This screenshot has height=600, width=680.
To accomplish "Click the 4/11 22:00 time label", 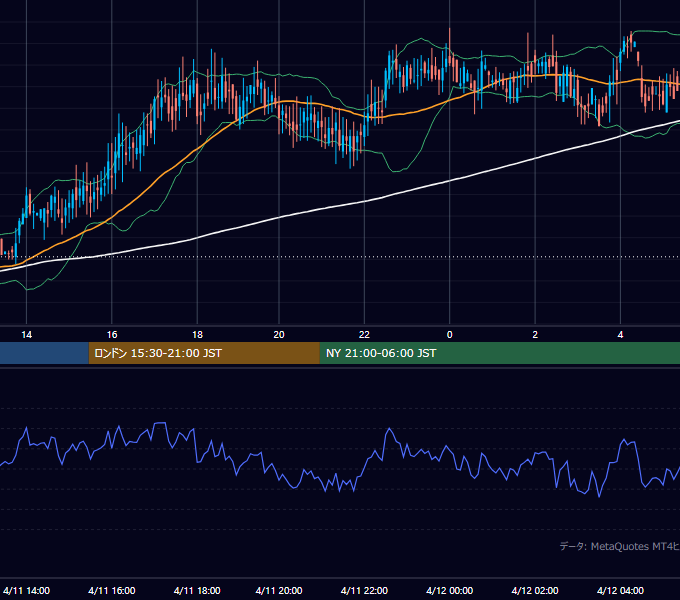I will click(364, 590).
